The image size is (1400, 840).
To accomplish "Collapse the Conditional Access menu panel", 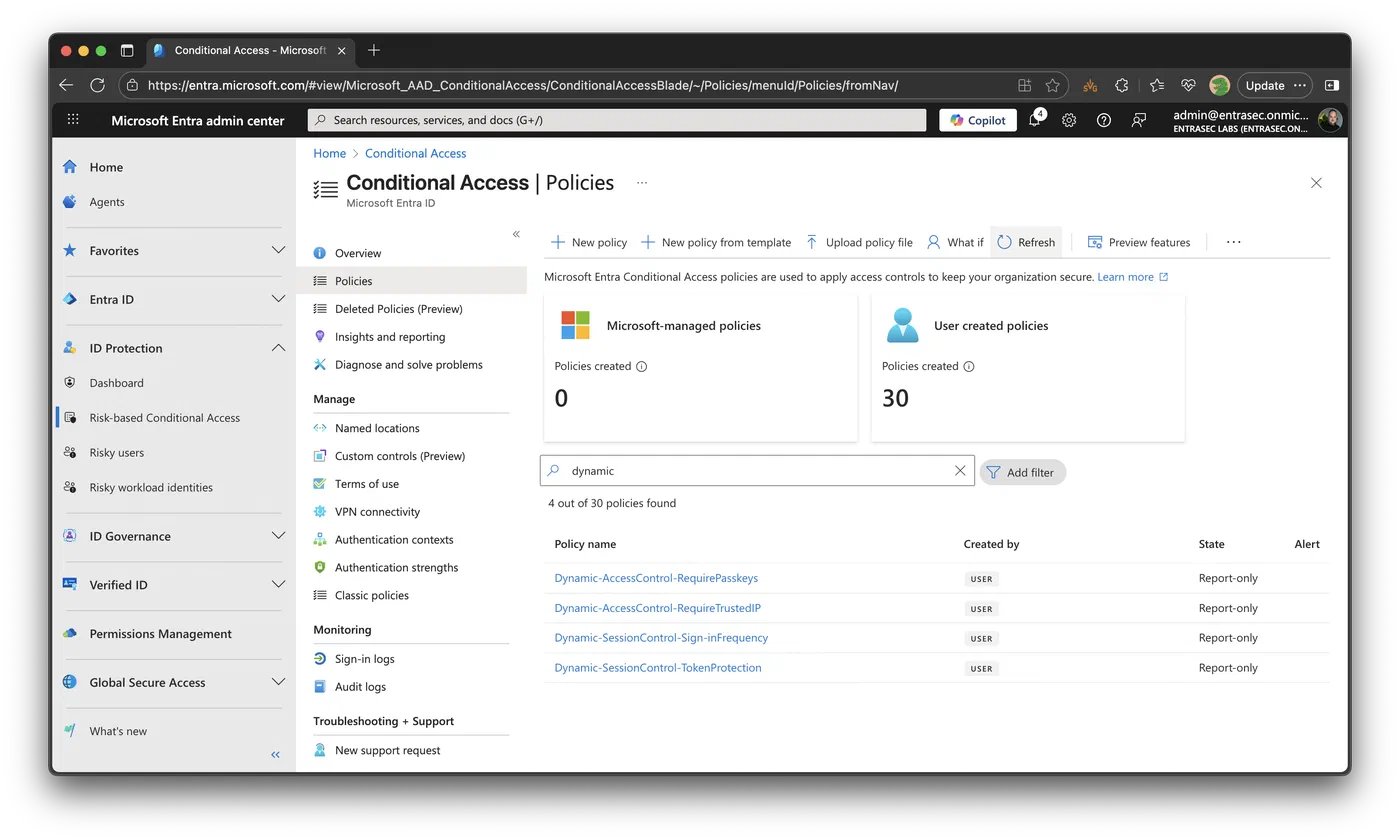I will pos(516,234).
